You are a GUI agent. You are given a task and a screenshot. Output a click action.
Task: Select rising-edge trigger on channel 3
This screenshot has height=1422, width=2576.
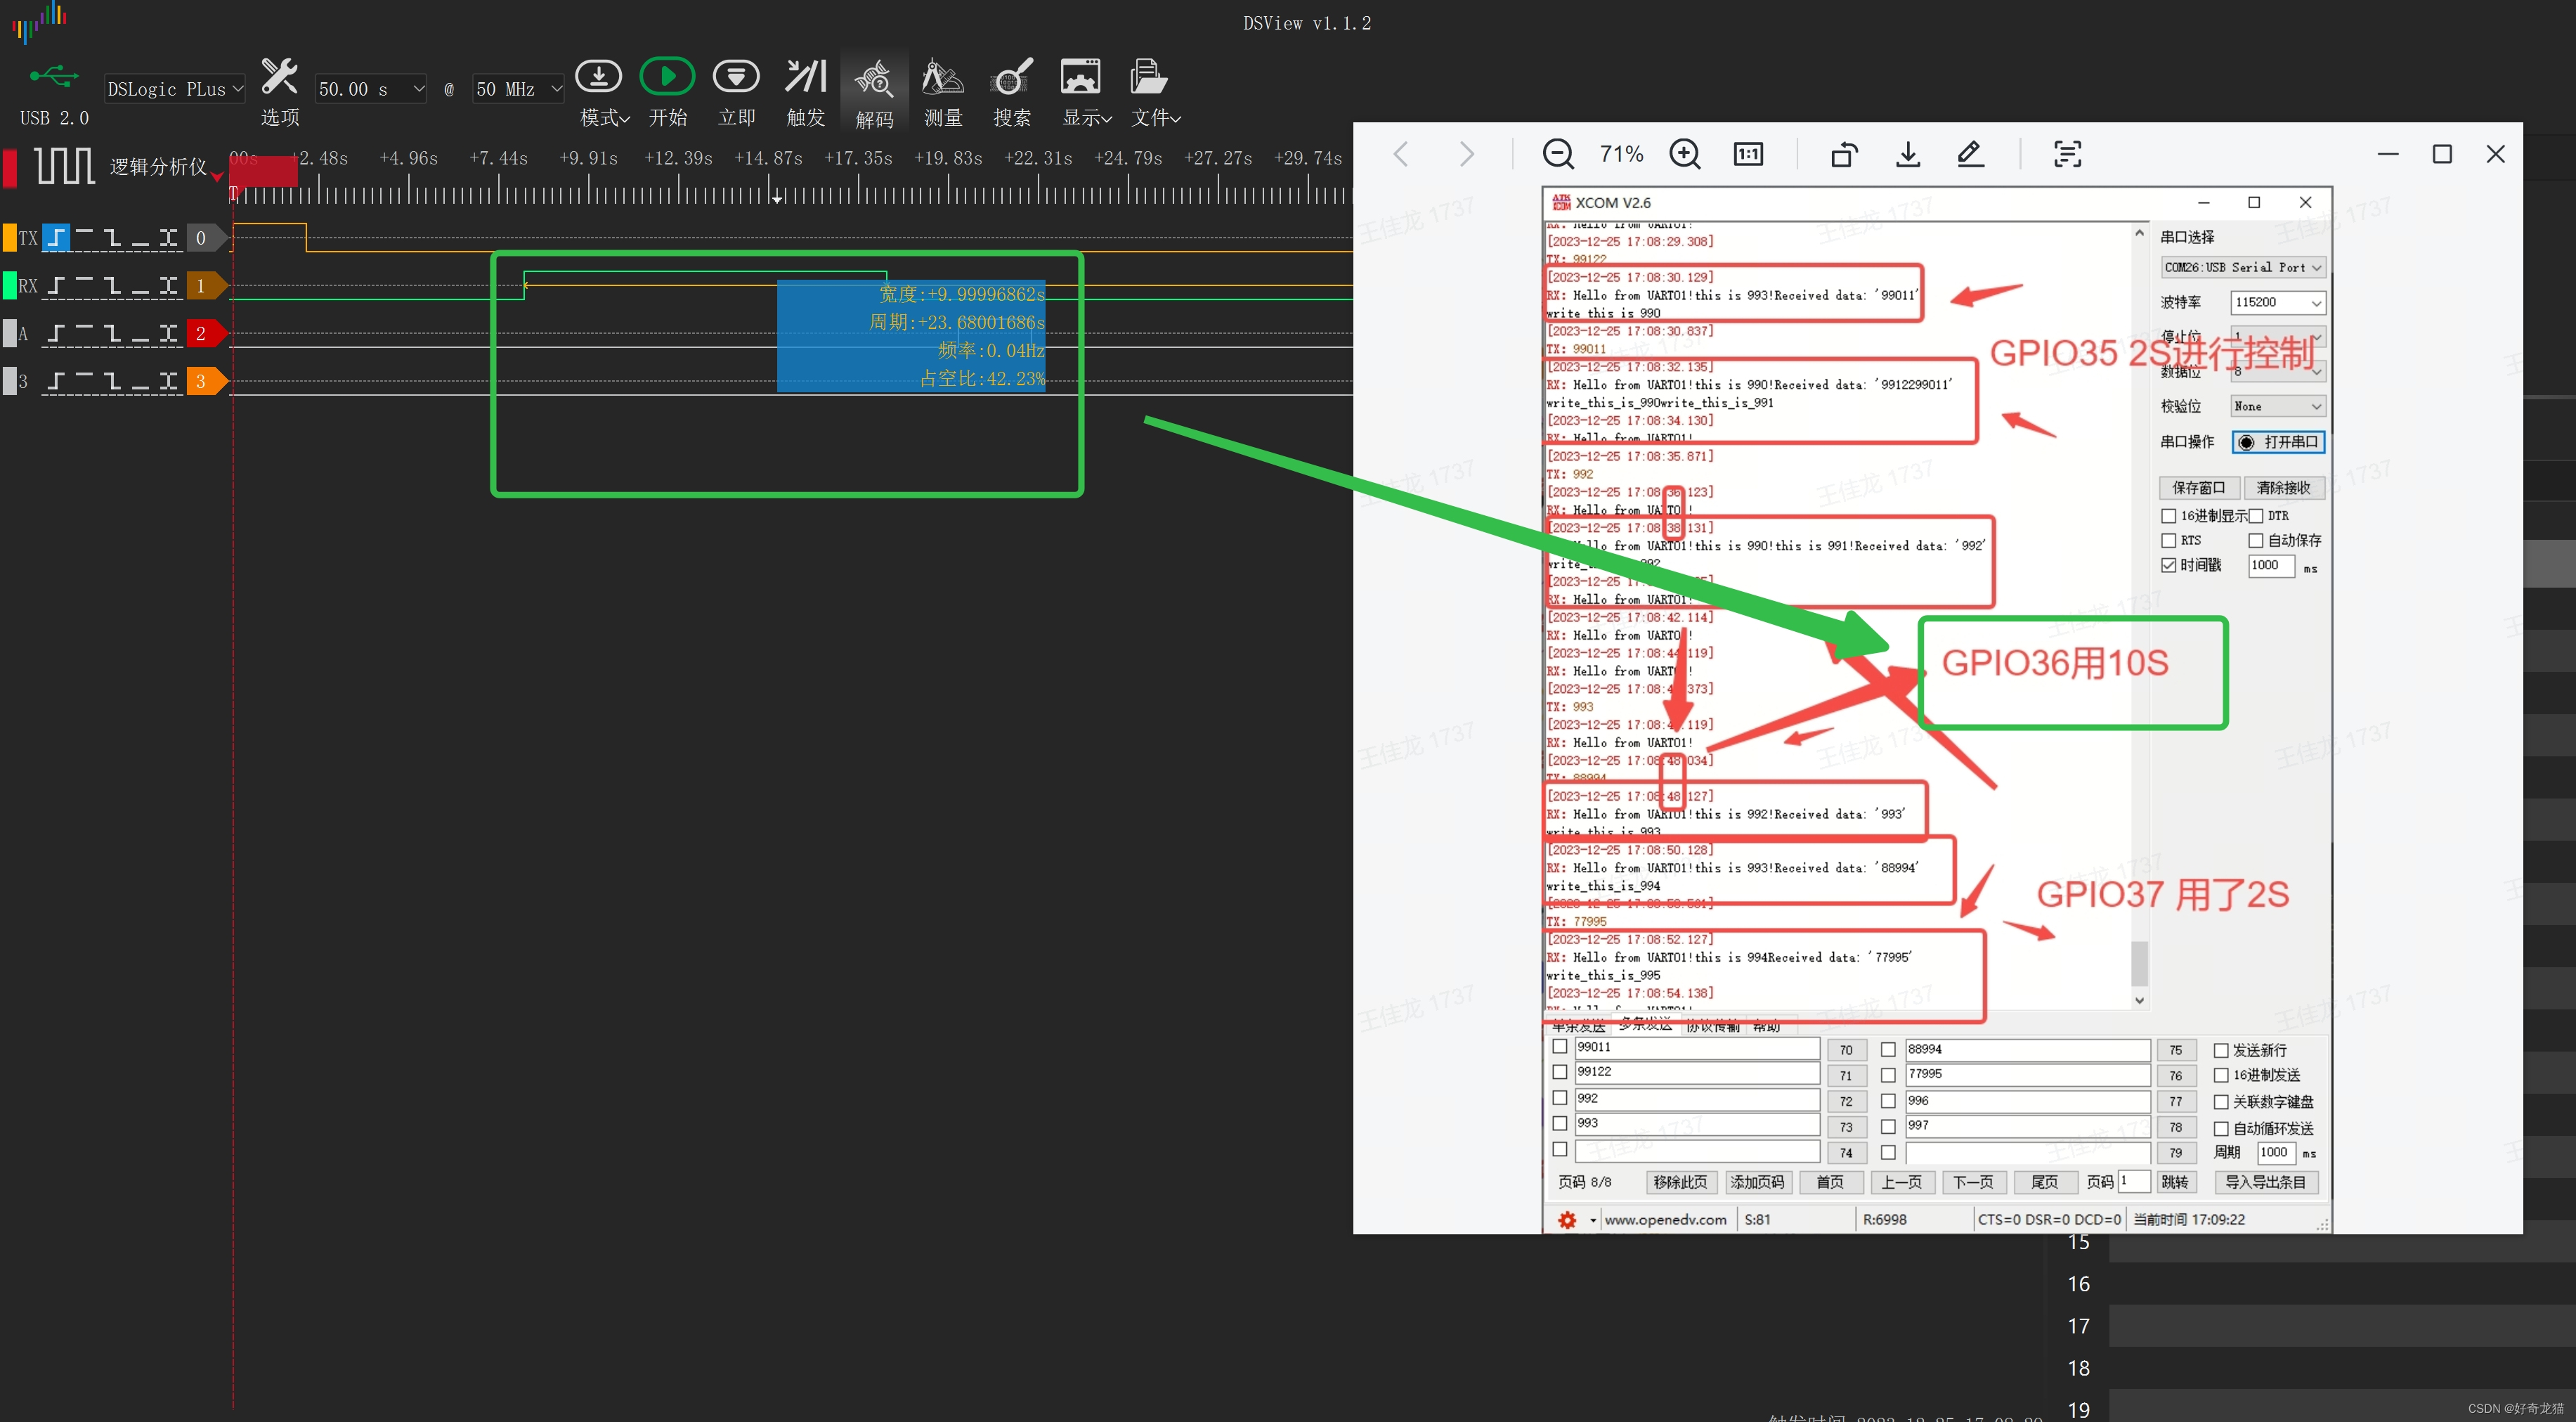pos(56,381)
